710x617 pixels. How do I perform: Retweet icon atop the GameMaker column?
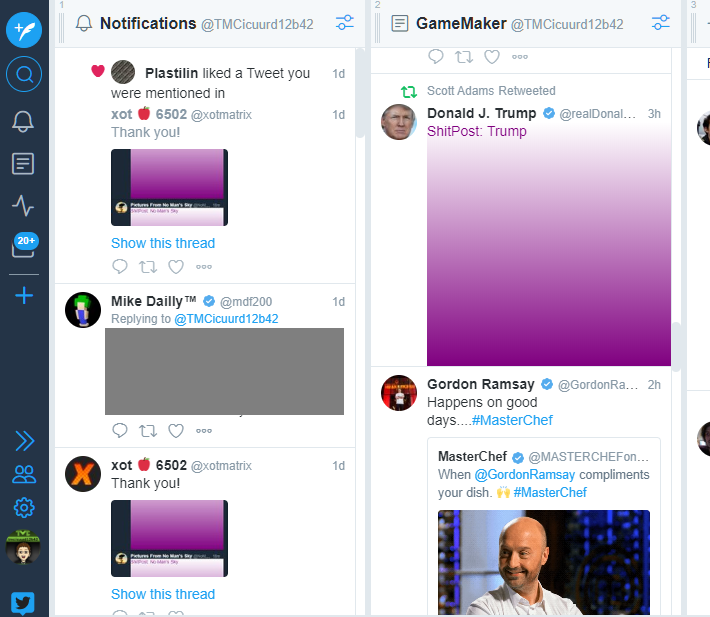click(464, 57)
